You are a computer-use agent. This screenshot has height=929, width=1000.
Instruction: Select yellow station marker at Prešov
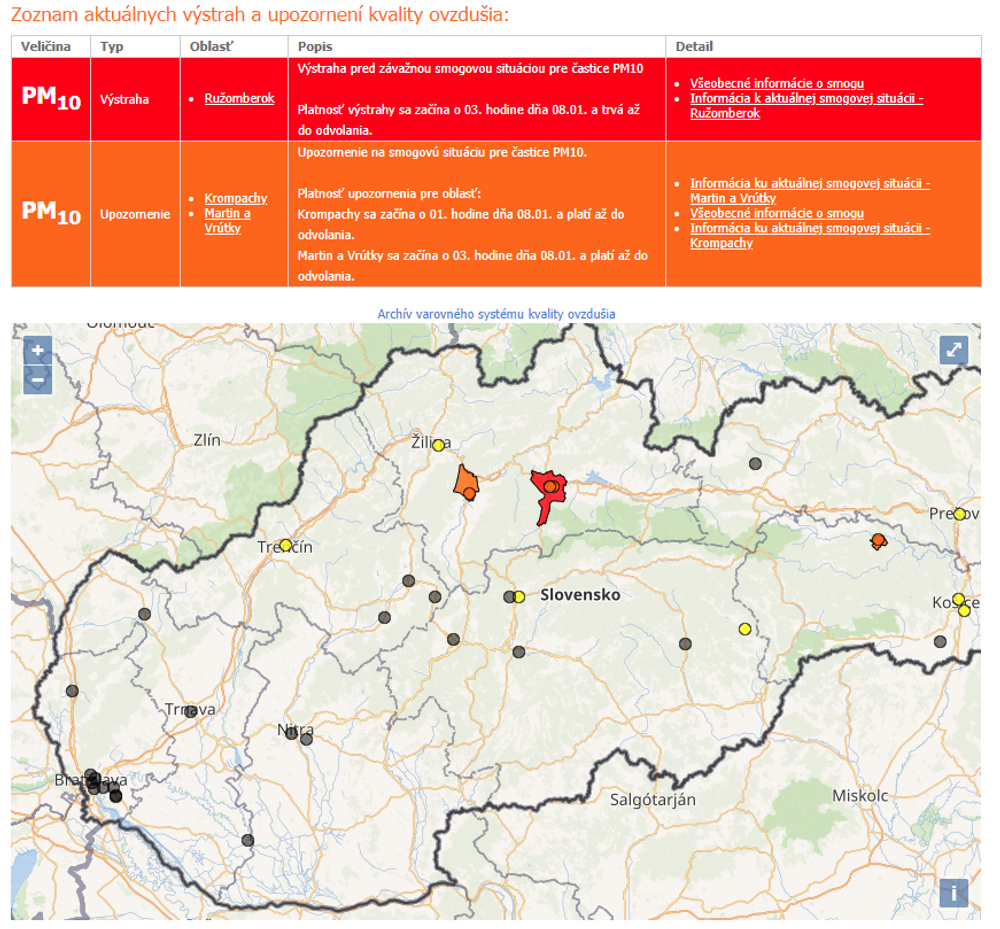pos(959,514)
